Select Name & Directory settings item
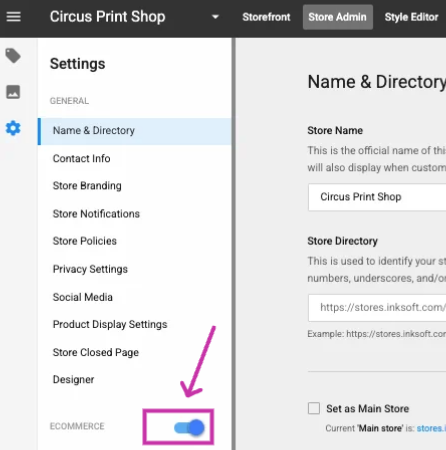This screenshot has width=446, height=450. coord(134,131)
